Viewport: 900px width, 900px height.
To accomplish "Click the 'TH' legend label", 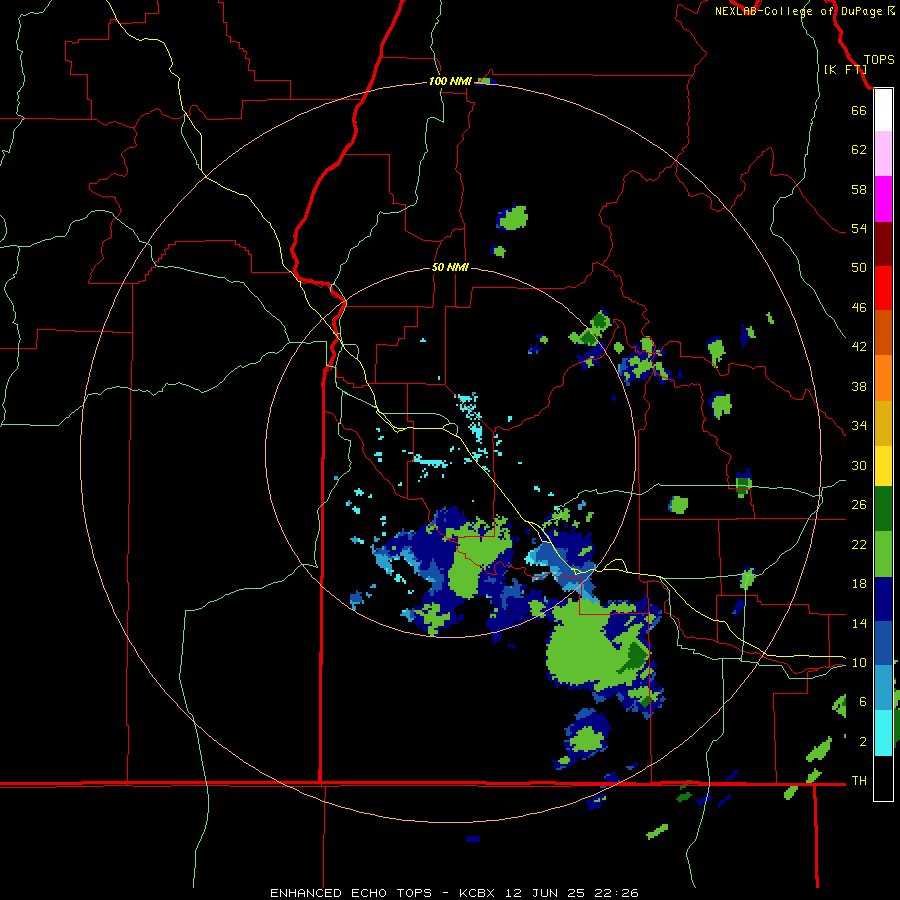I will (x=859, y=781).
